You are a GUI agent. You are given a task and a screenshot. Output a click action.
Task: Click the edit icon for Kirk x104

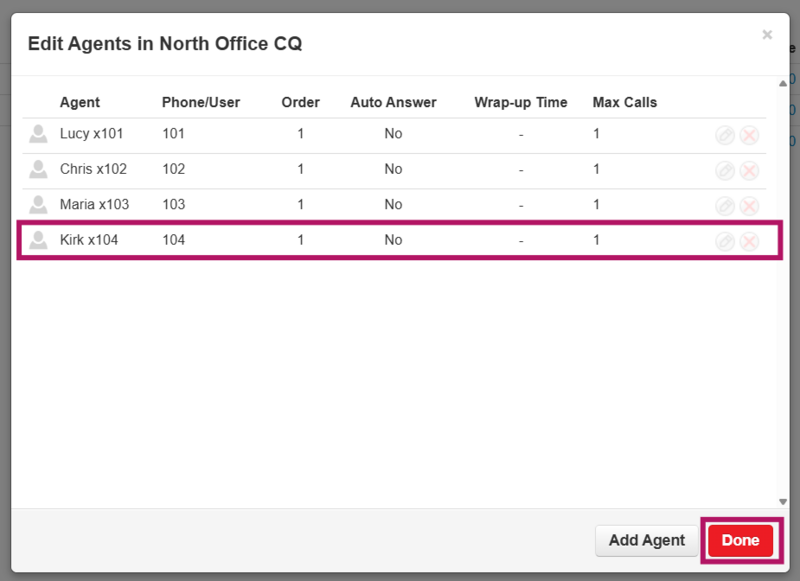(x=725, y=241)
